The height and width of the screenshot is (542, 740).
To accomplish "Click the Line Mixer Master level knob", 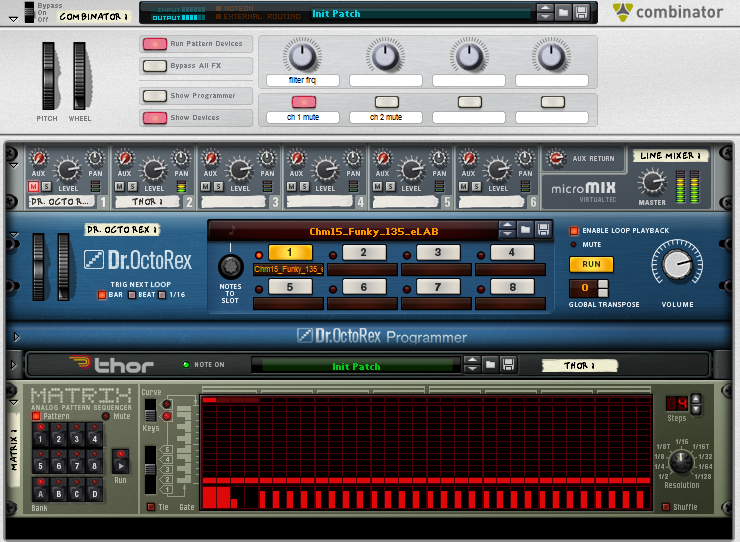I will 652,183.
